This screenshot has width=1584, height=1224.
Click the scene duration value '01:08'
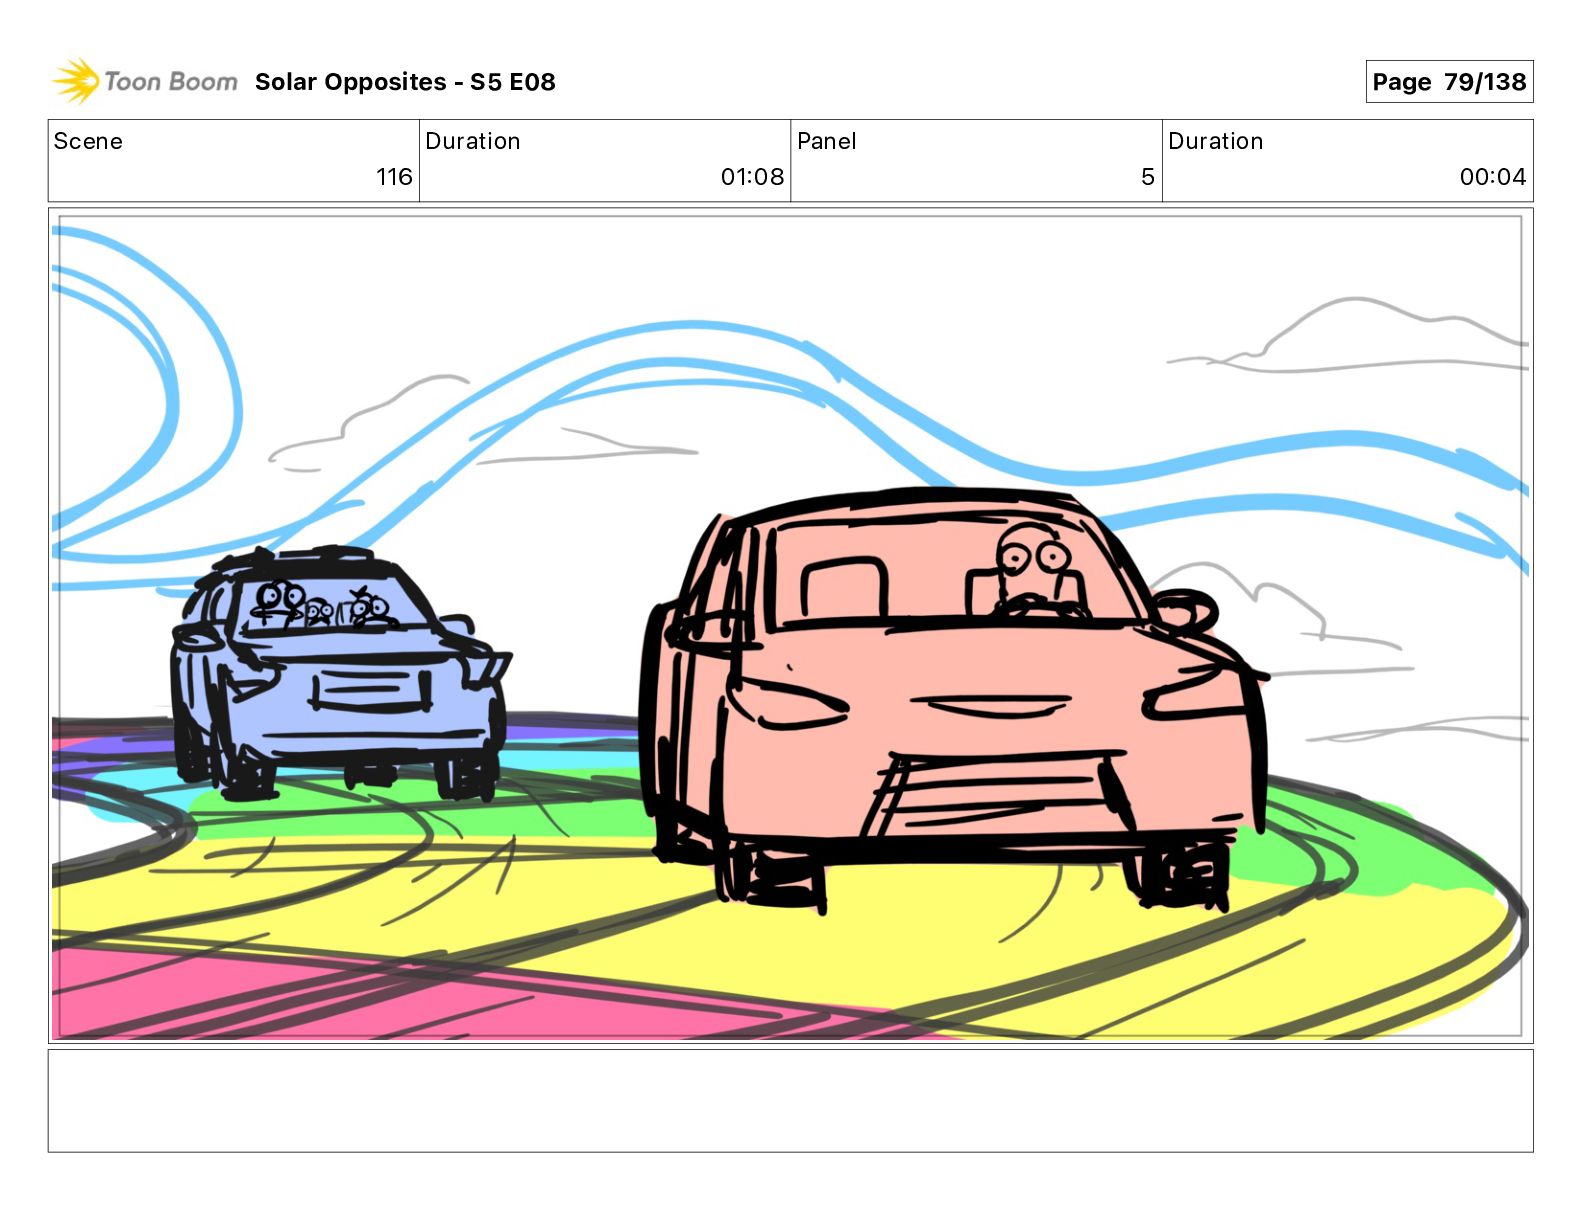(x=752, y=177)
